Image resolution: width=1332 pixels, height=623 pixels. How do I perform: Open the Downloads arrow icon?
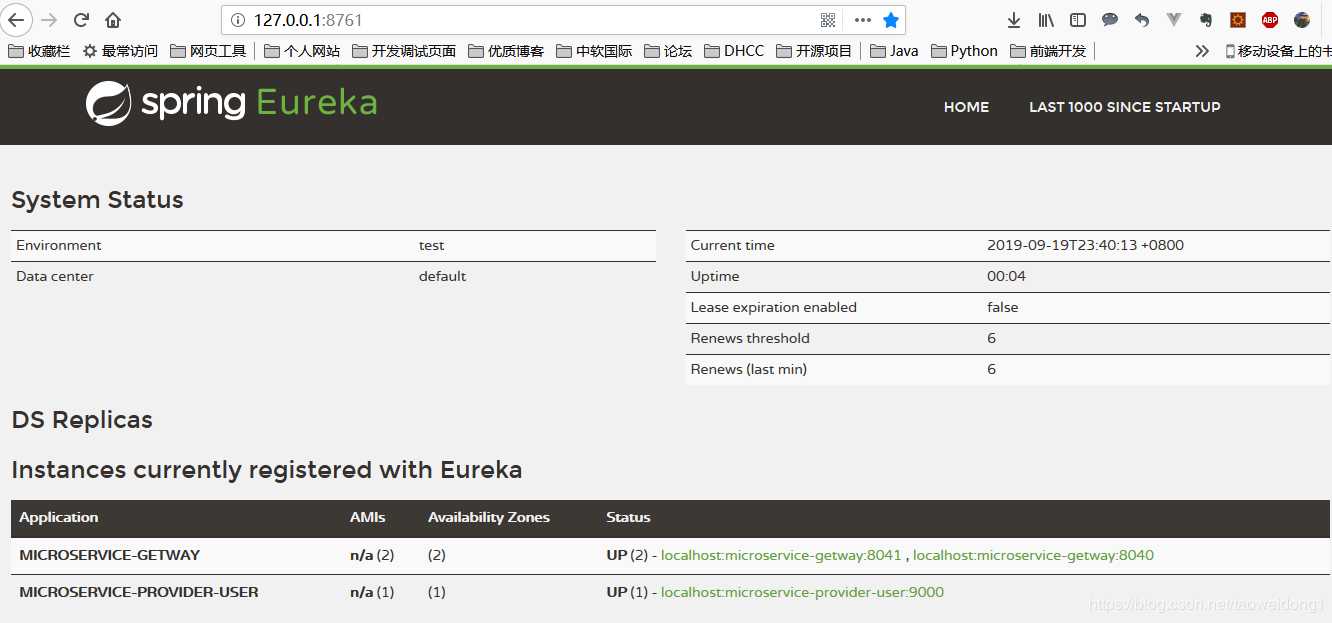[1013, 20]
